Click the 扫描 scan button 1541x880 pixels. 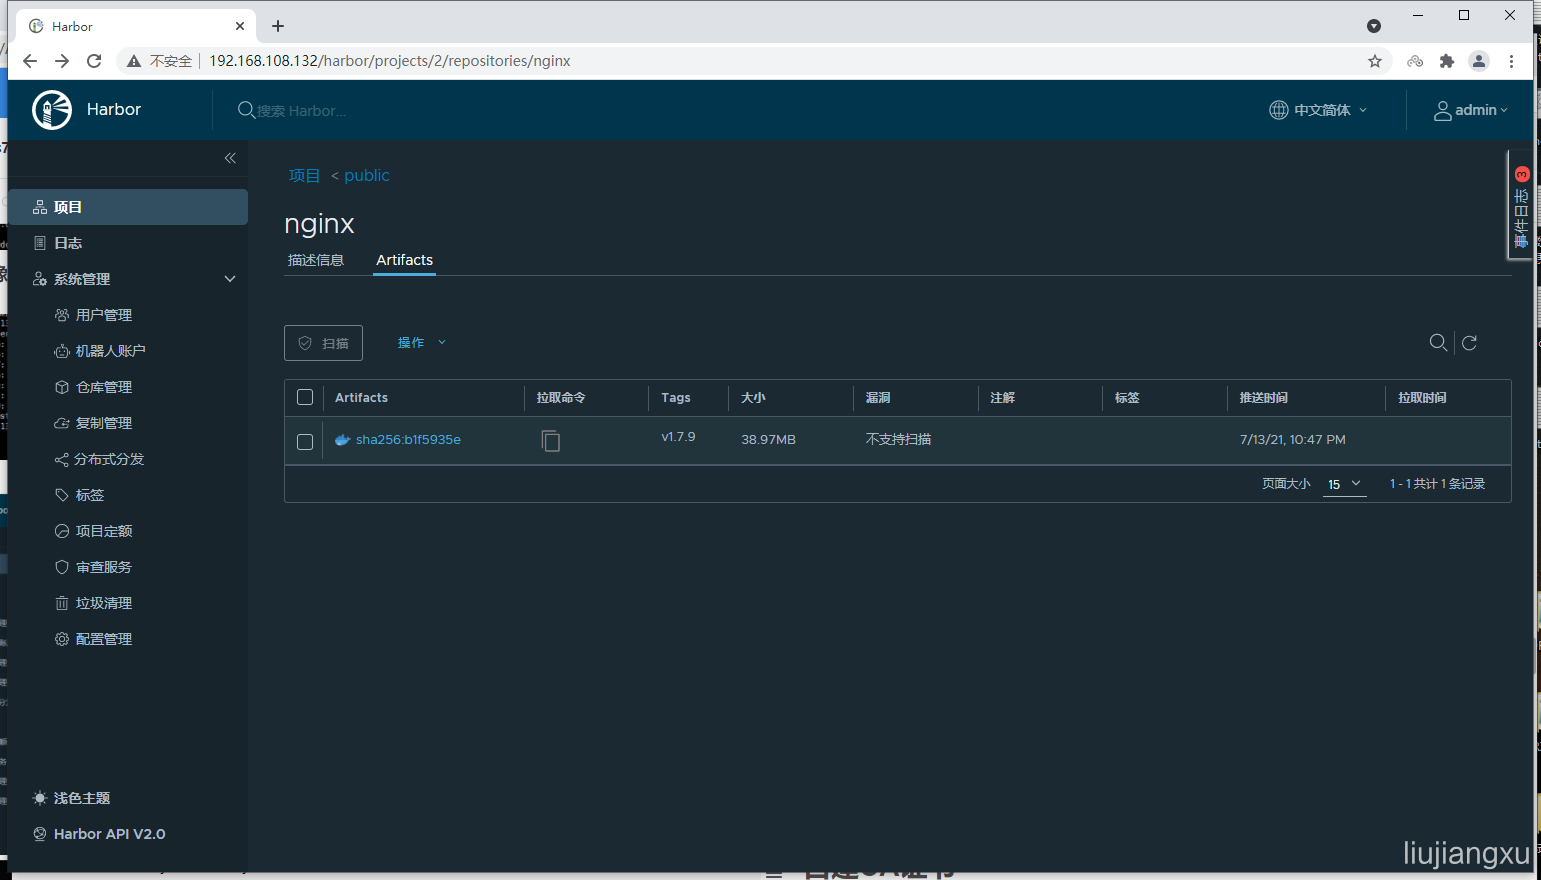[x=323, y=343]
